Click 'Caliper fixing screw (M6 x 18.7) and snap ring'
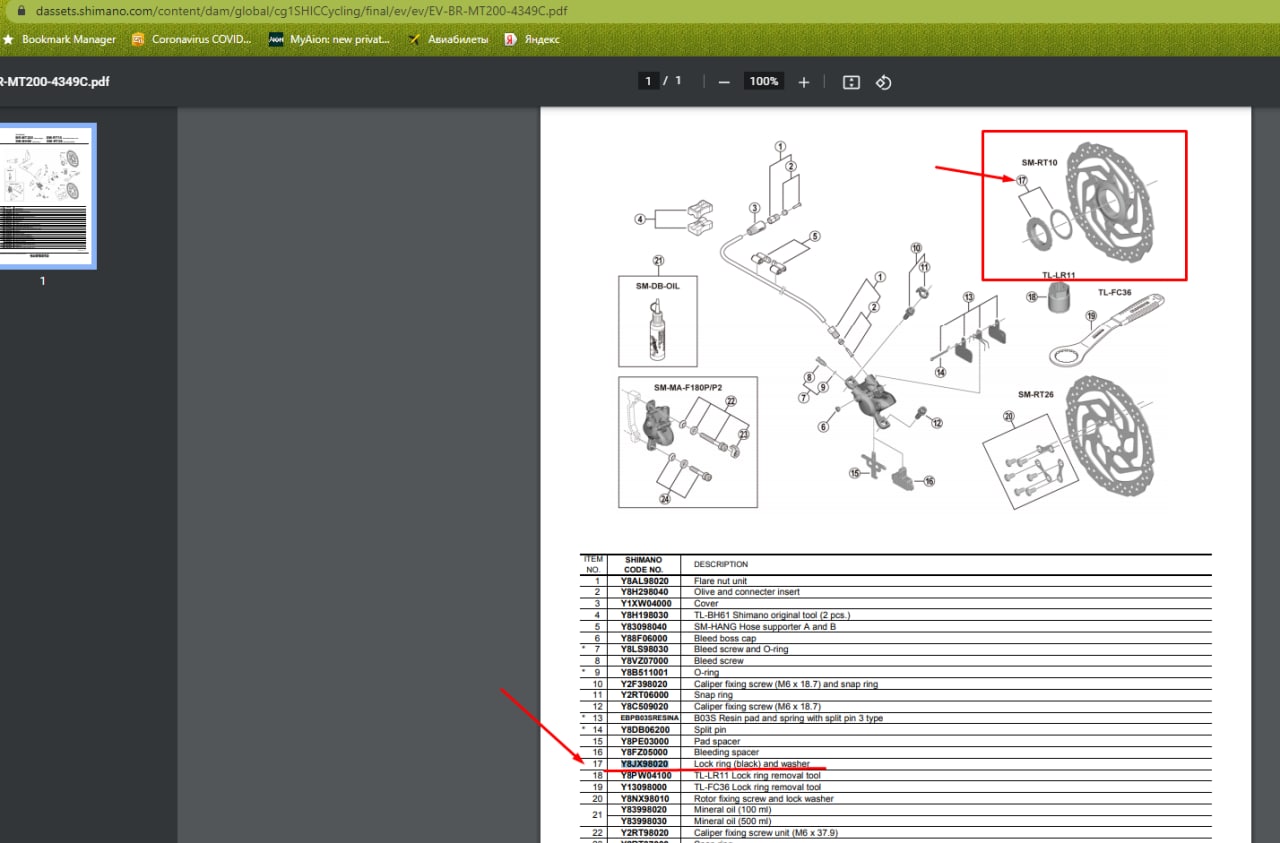Screen dimensions: 1280x843 785,684
